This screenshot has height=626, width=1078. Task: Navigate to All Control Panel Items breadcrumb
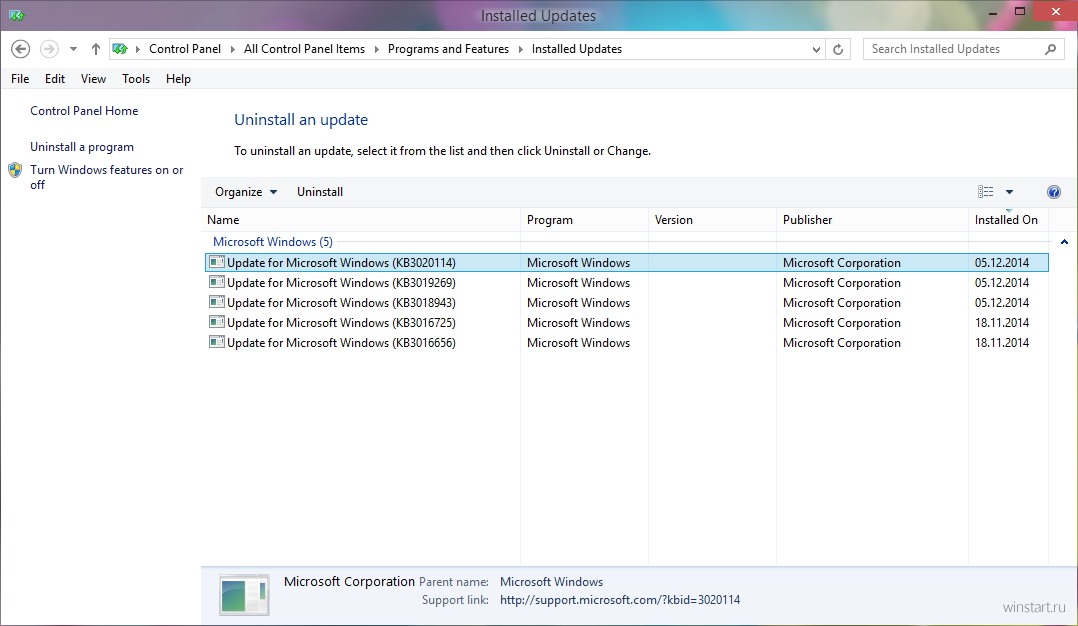[305, 49]
